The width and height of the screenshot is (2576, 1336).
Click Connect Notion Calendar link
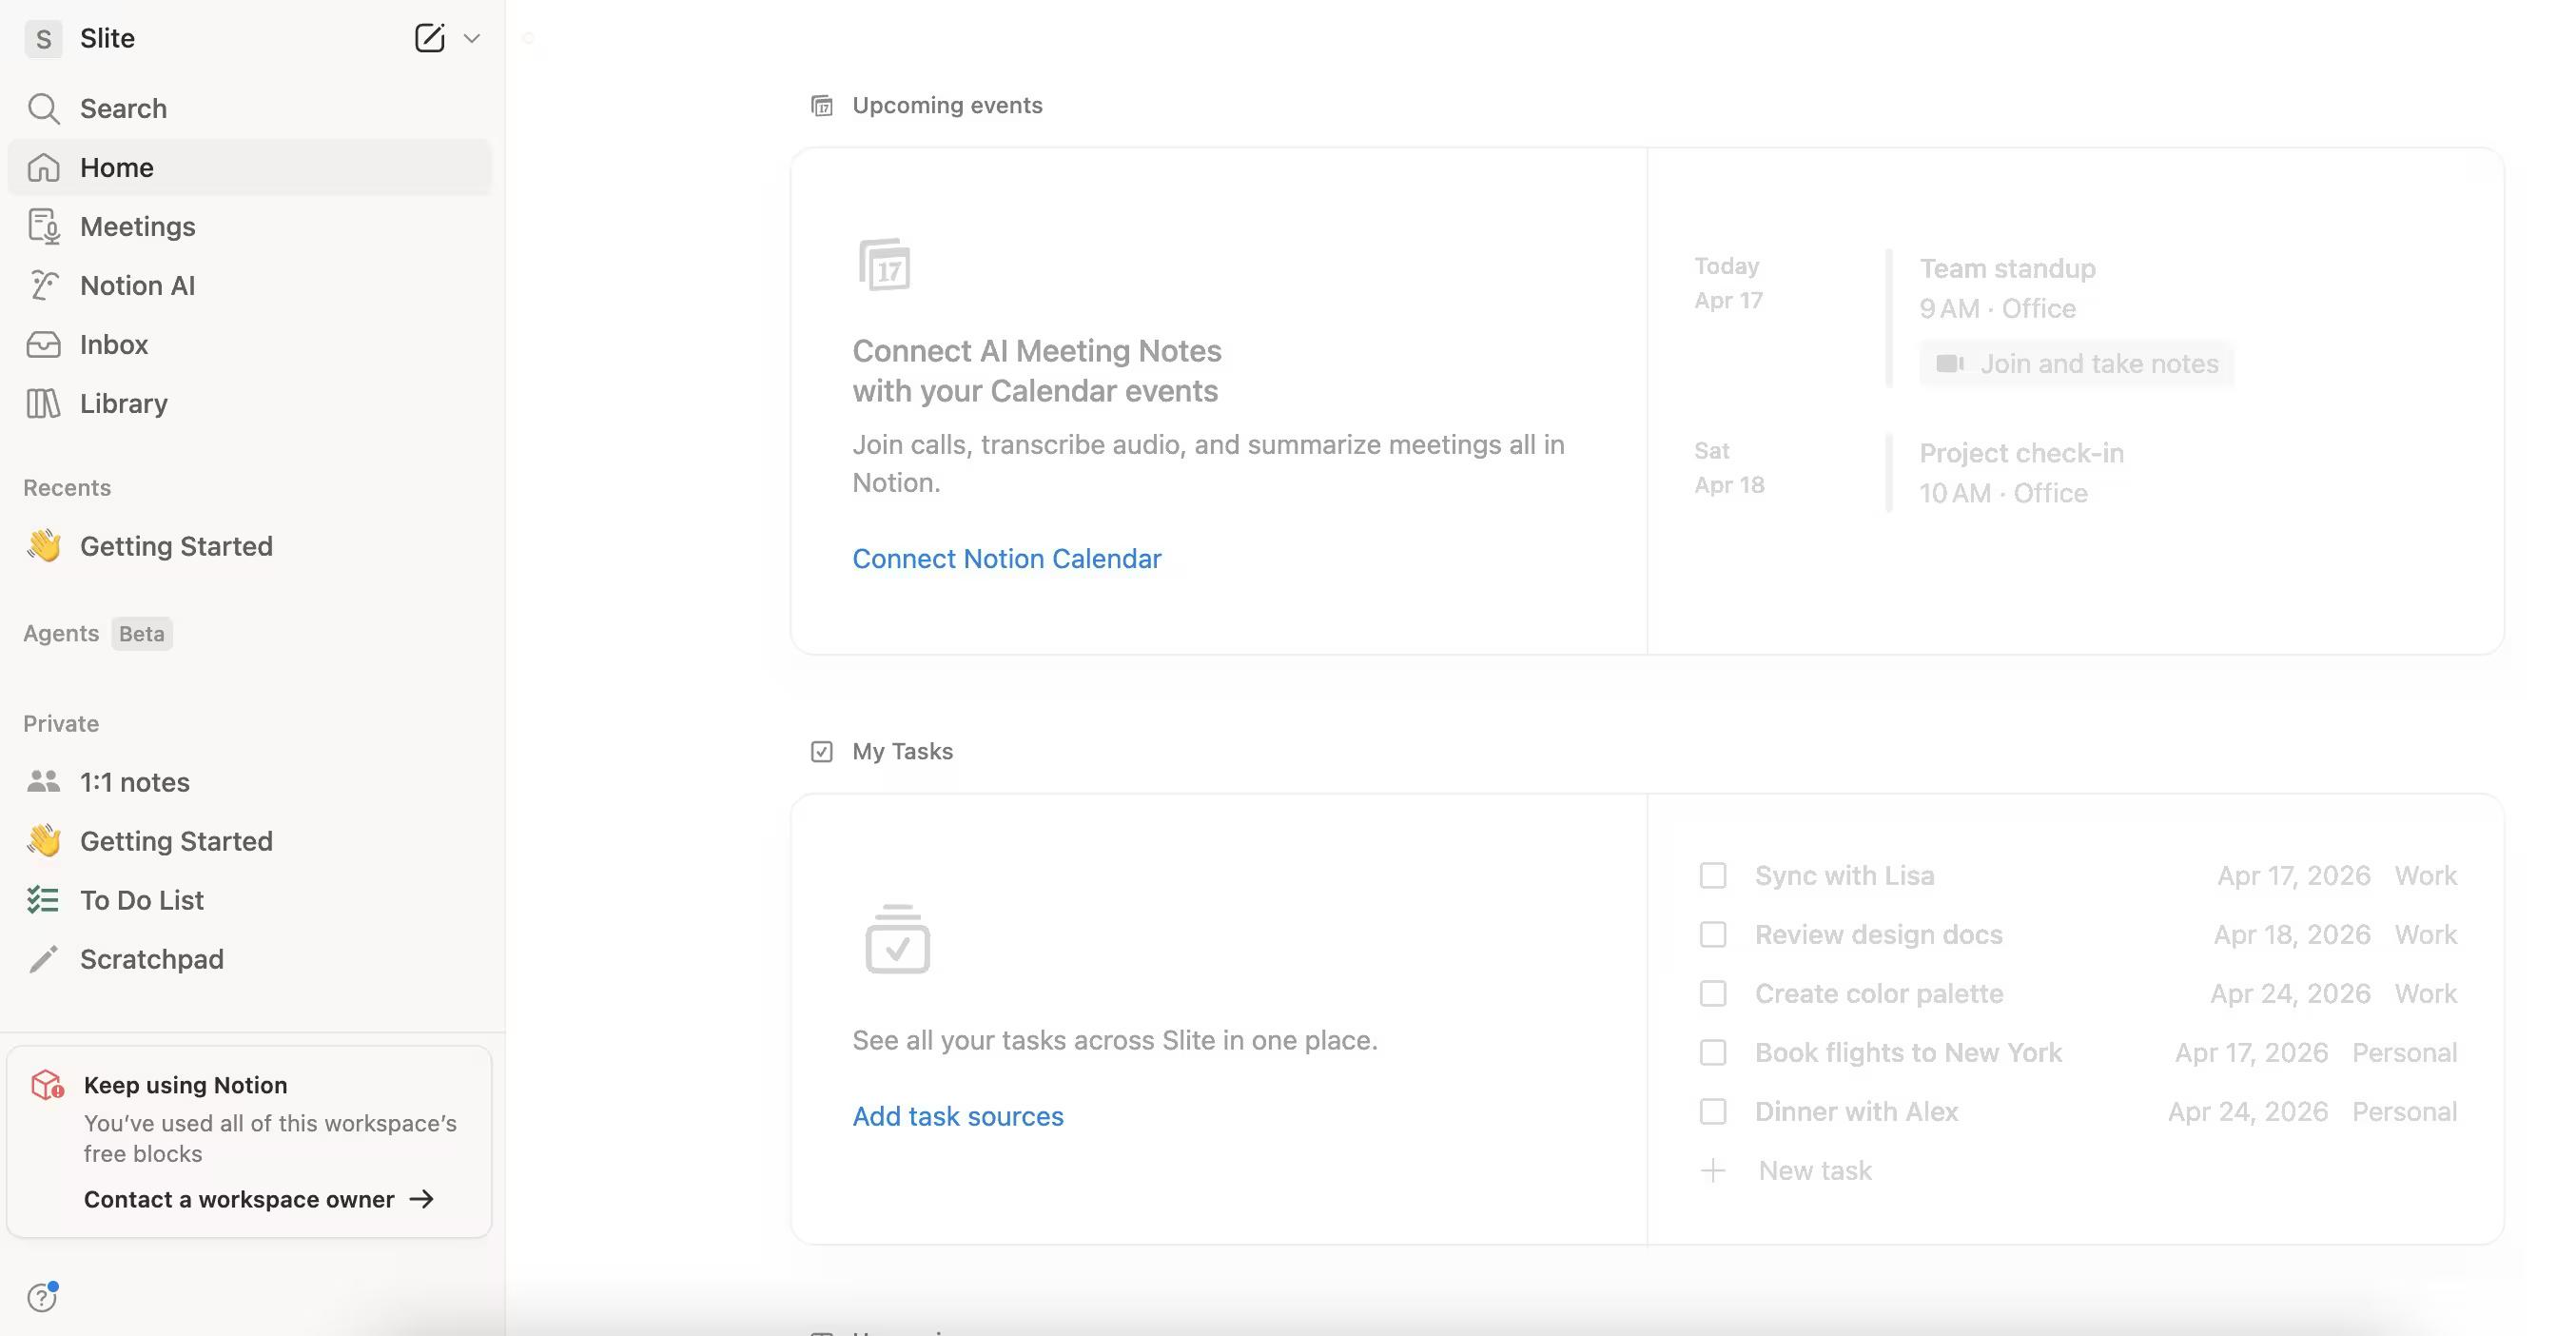(1006, 558)
